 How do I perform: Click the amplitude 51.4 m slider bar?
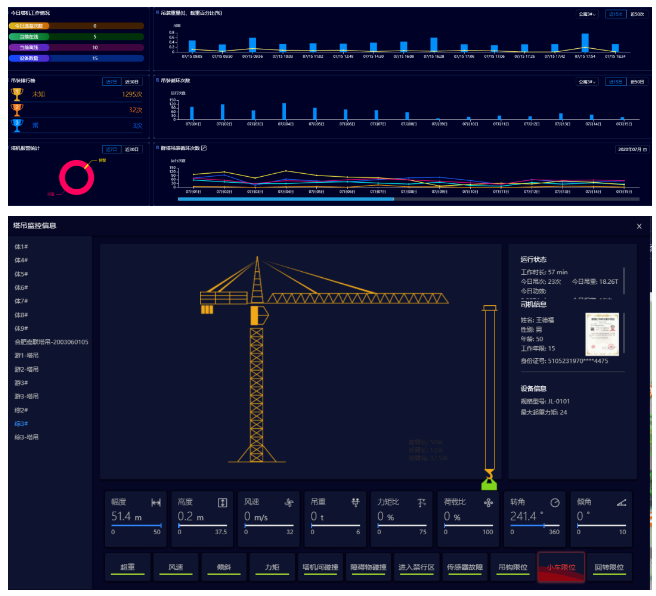(136, 524)
